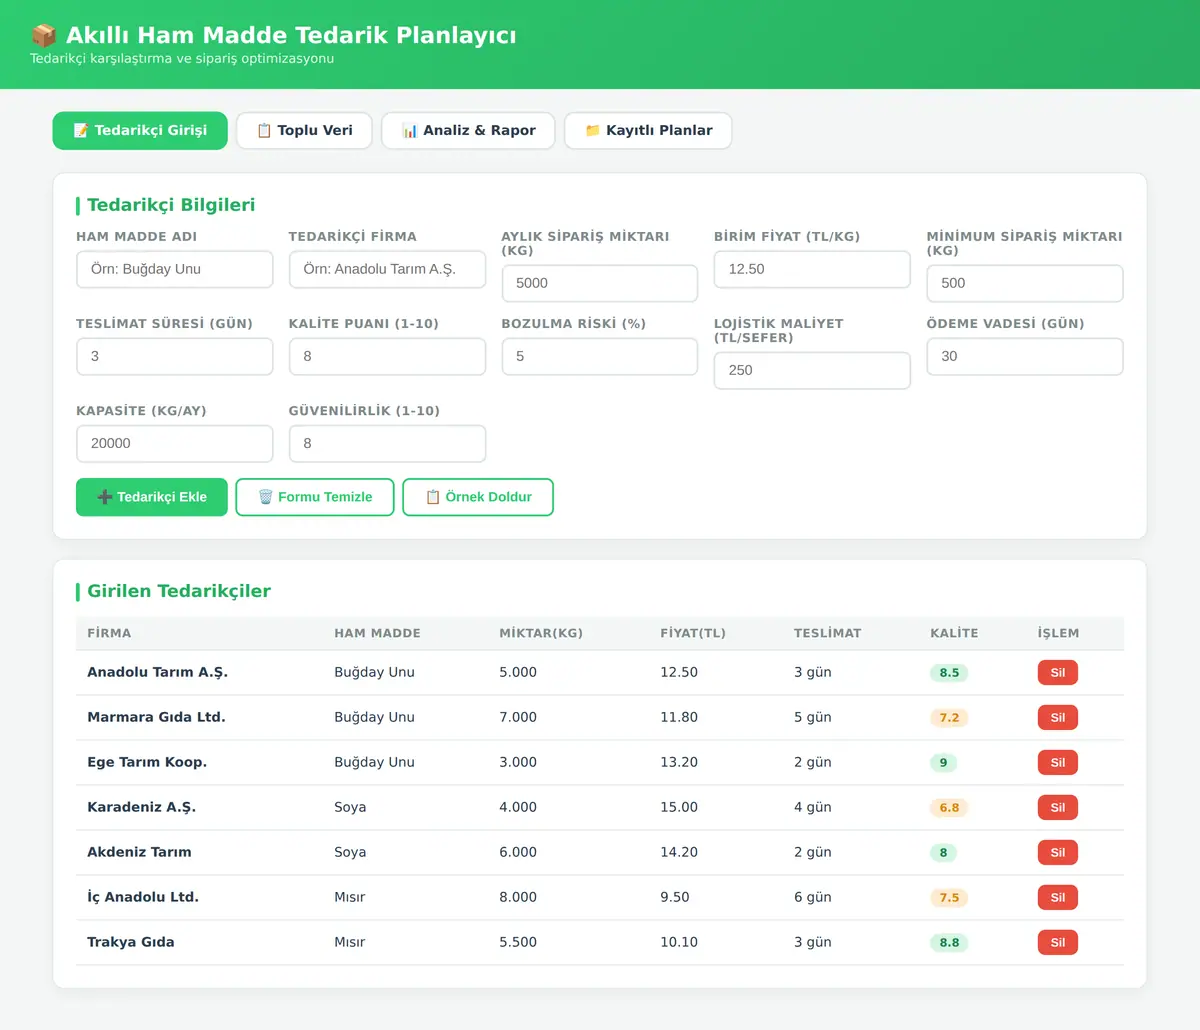
Task: Focus the Lojistik Maliyet input field
Action: tap(812, 371)
